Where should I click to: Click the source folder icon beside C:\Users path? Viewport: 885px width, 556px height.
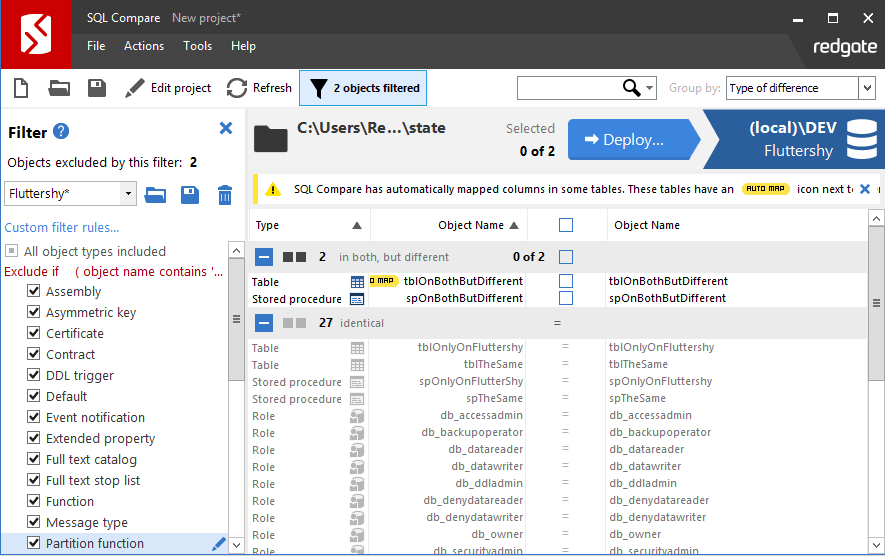271,139
